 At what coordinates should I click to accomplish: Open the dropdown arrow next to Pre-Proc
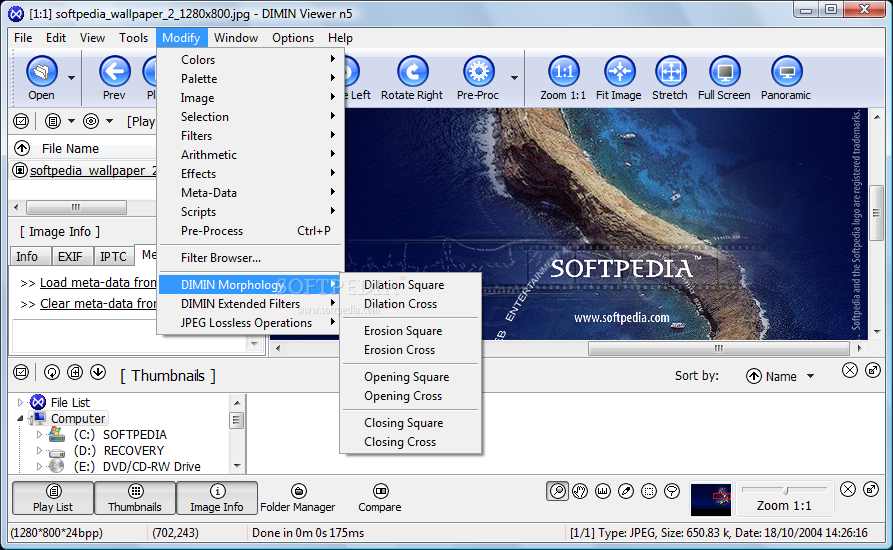click(x=514, y=77)
